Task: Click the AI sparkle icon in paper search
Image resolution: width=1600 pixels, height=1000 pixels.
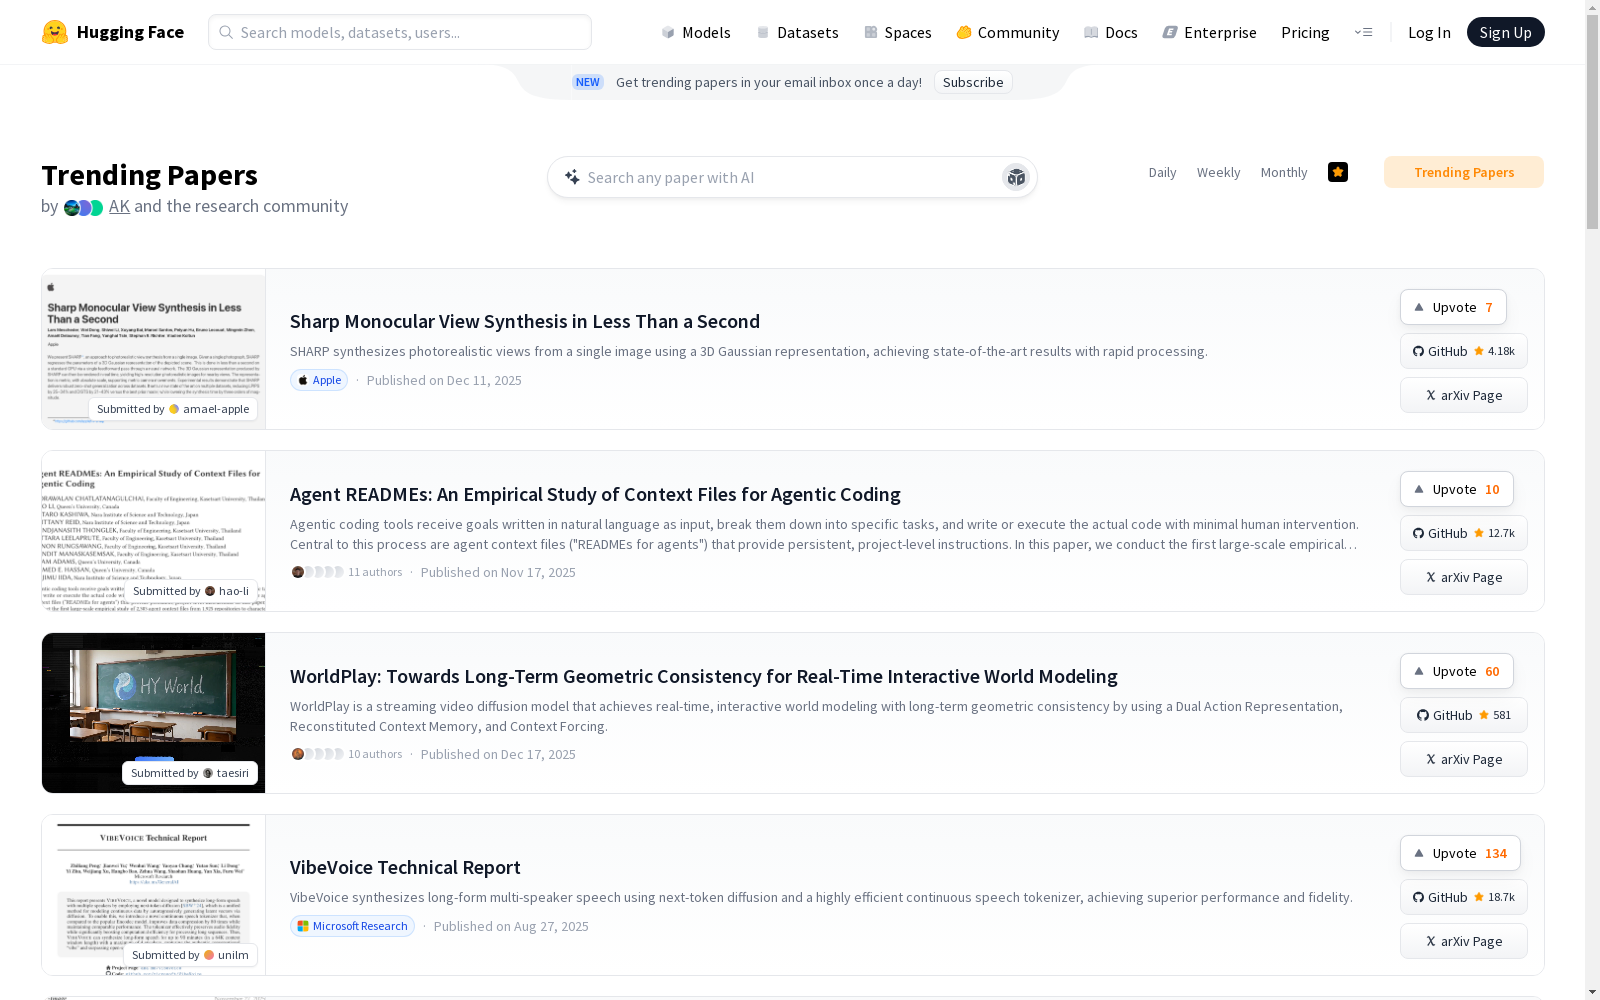Action: [x=572, y=177]
